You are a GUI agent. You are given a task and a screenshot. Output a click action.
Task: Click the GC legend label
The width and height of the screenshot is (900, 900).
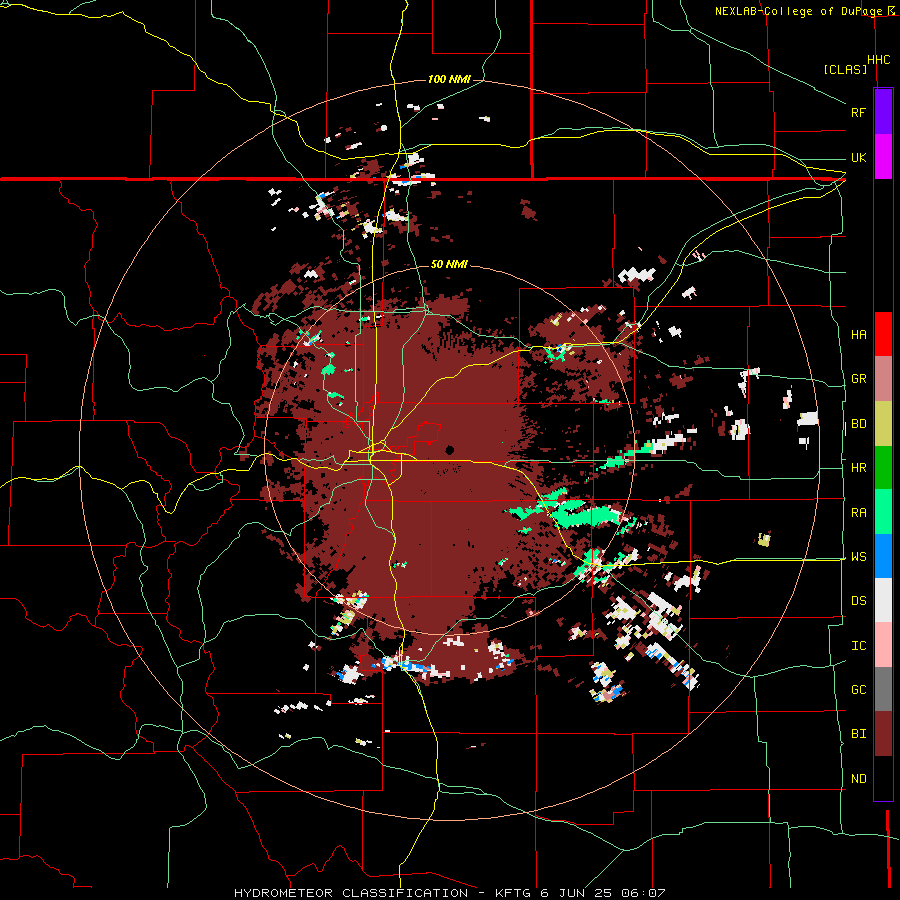click(858, 689)
